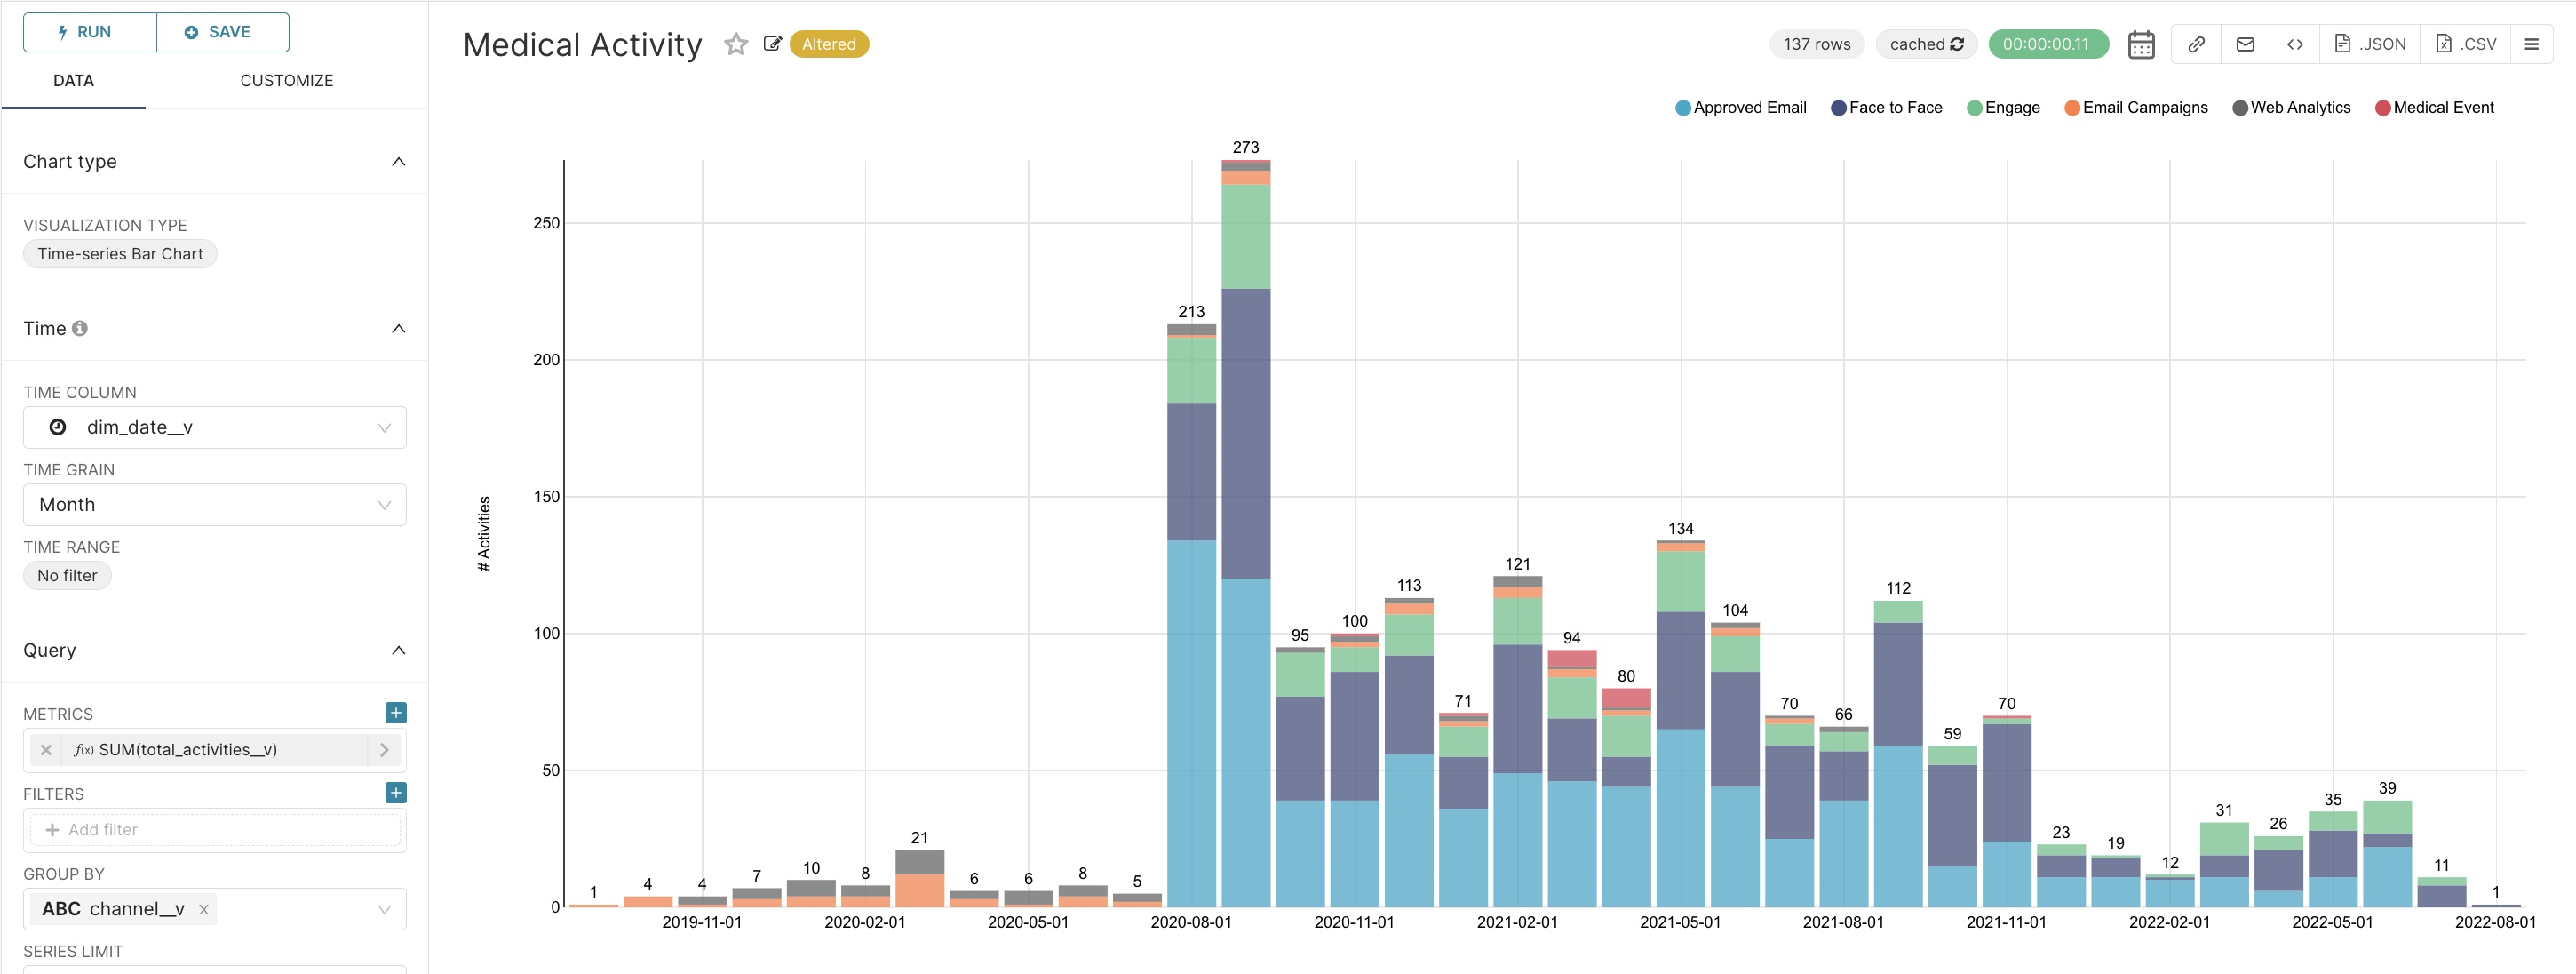This screenshot has width=2576, height=974.
Task: Add a new filter with plus icon
Action: tap(396, 793)
